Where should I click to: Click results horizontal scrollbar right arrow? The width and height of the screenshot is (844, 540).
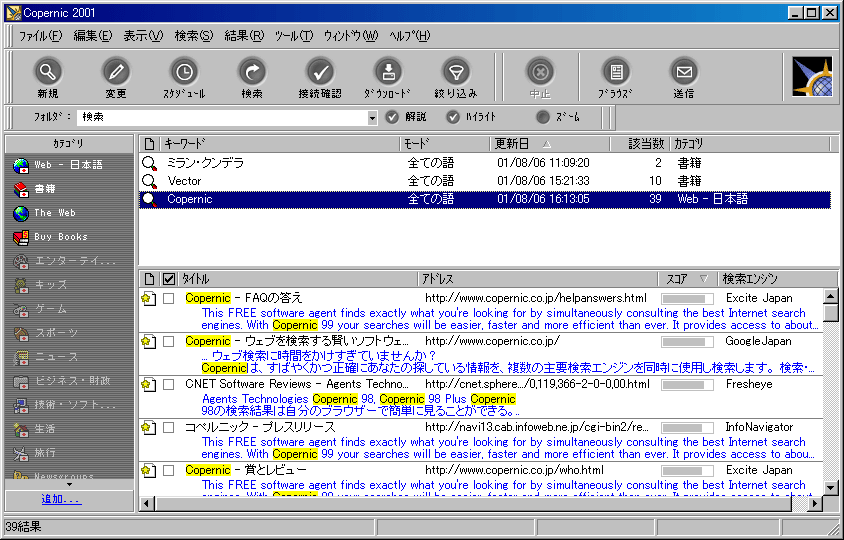(x=815, y=504)
